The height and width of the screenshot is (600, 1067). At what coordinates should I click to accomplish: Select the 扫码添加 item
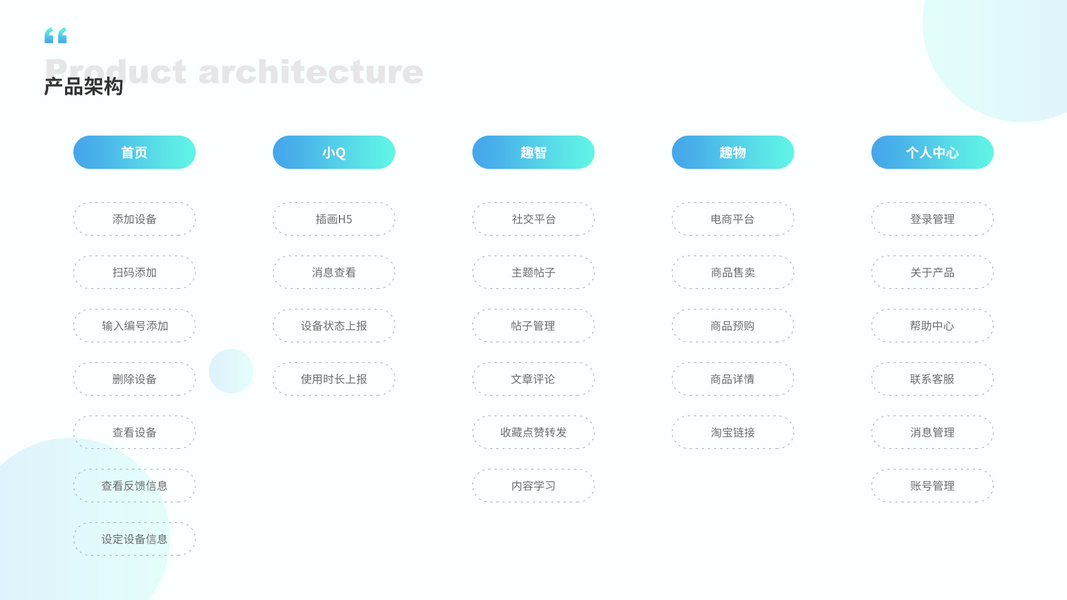coord(134,272)
